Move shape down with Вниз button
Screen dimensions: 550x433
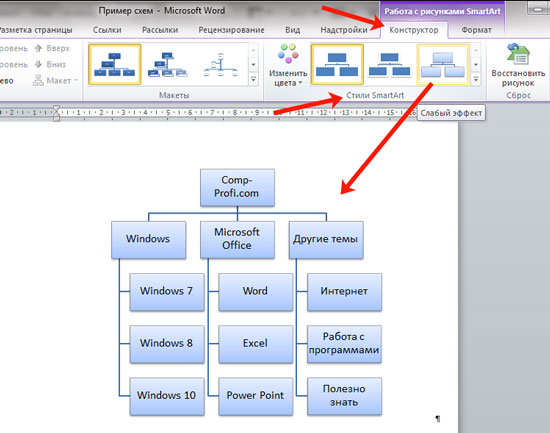pos(50,64)
